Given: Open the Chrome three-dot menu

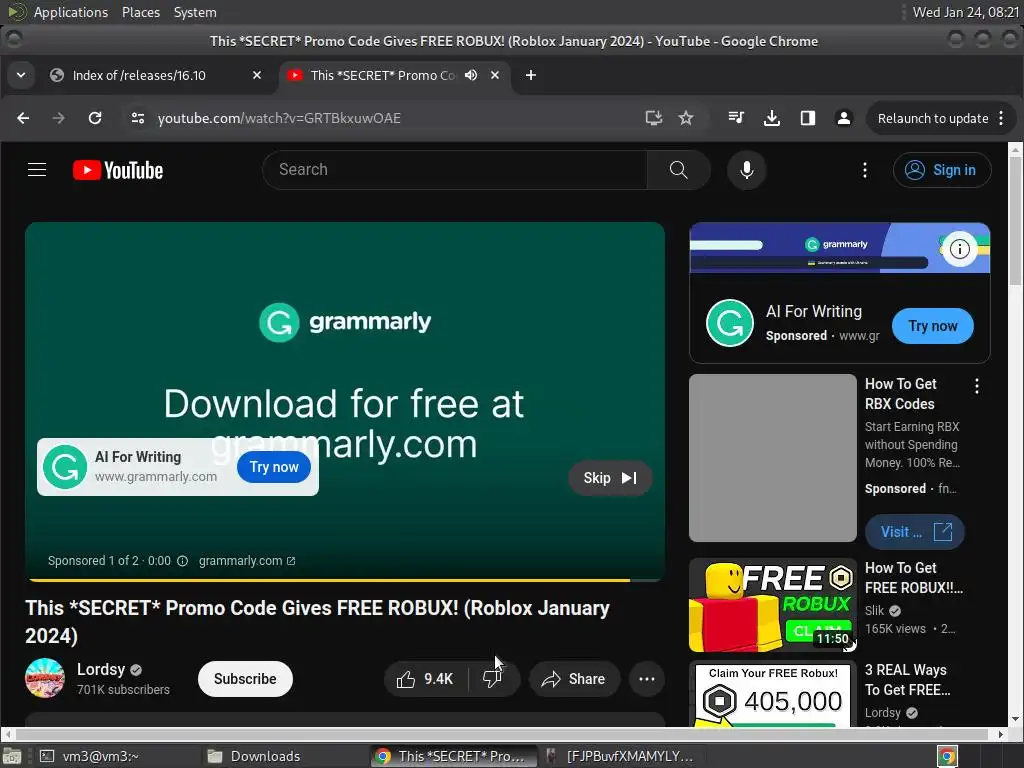Looking at the screenshot, I should click(x=1001, y=118).
